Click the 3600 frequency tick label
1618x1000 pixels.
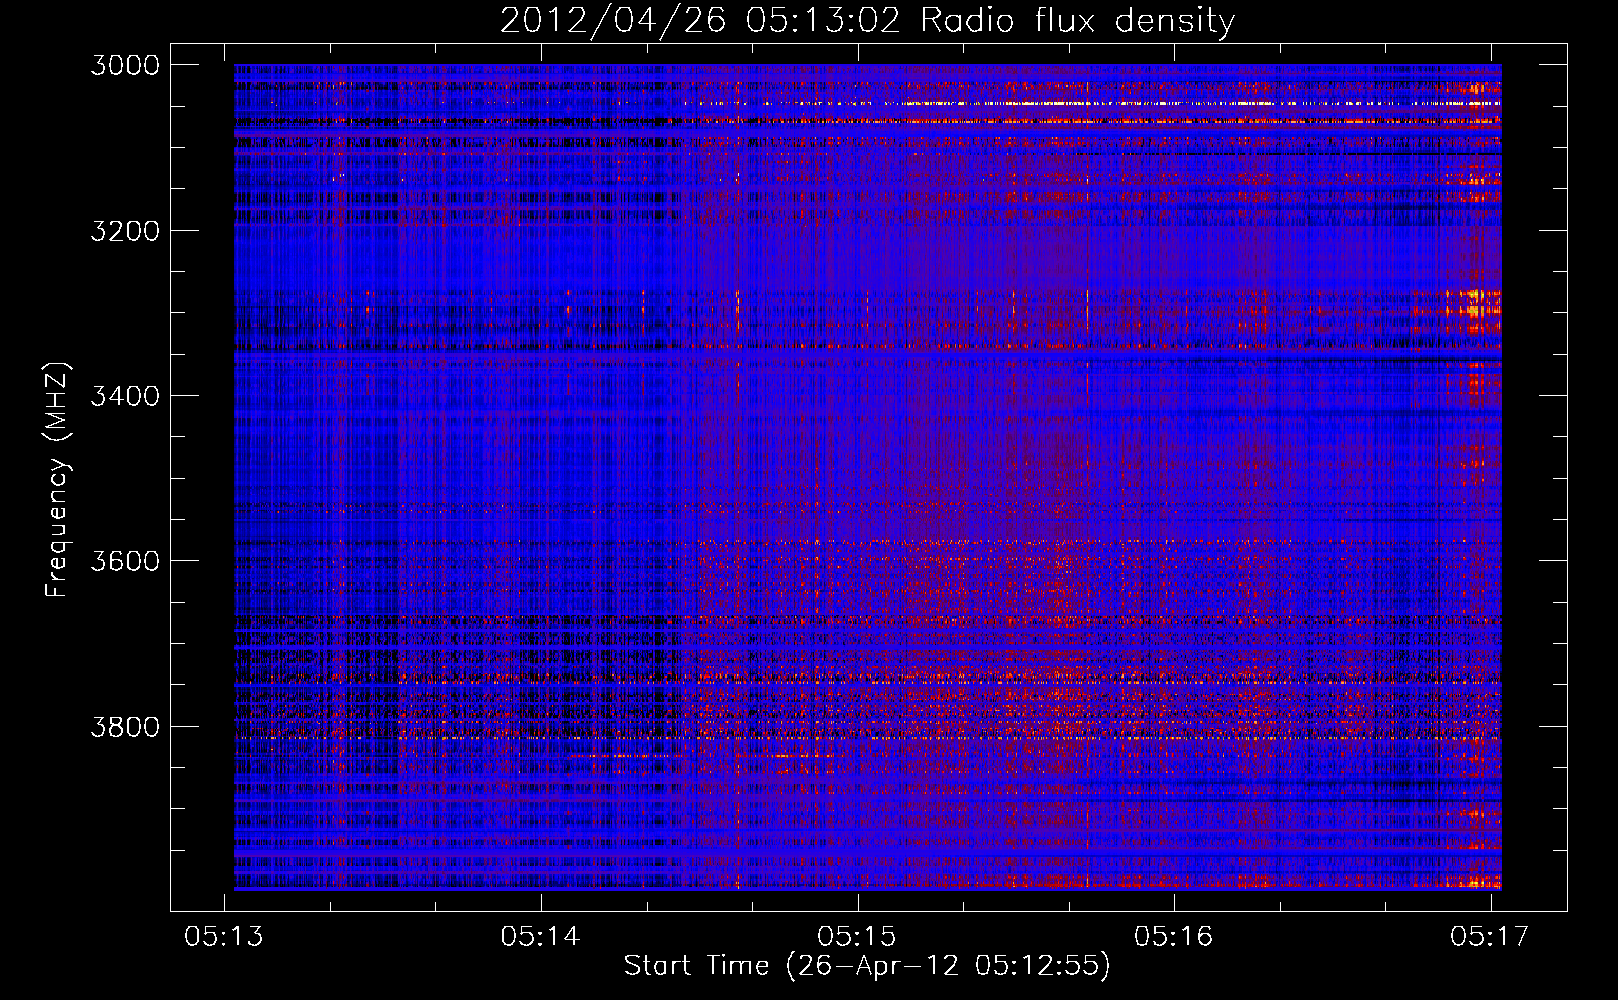click(x=125, y=561)
